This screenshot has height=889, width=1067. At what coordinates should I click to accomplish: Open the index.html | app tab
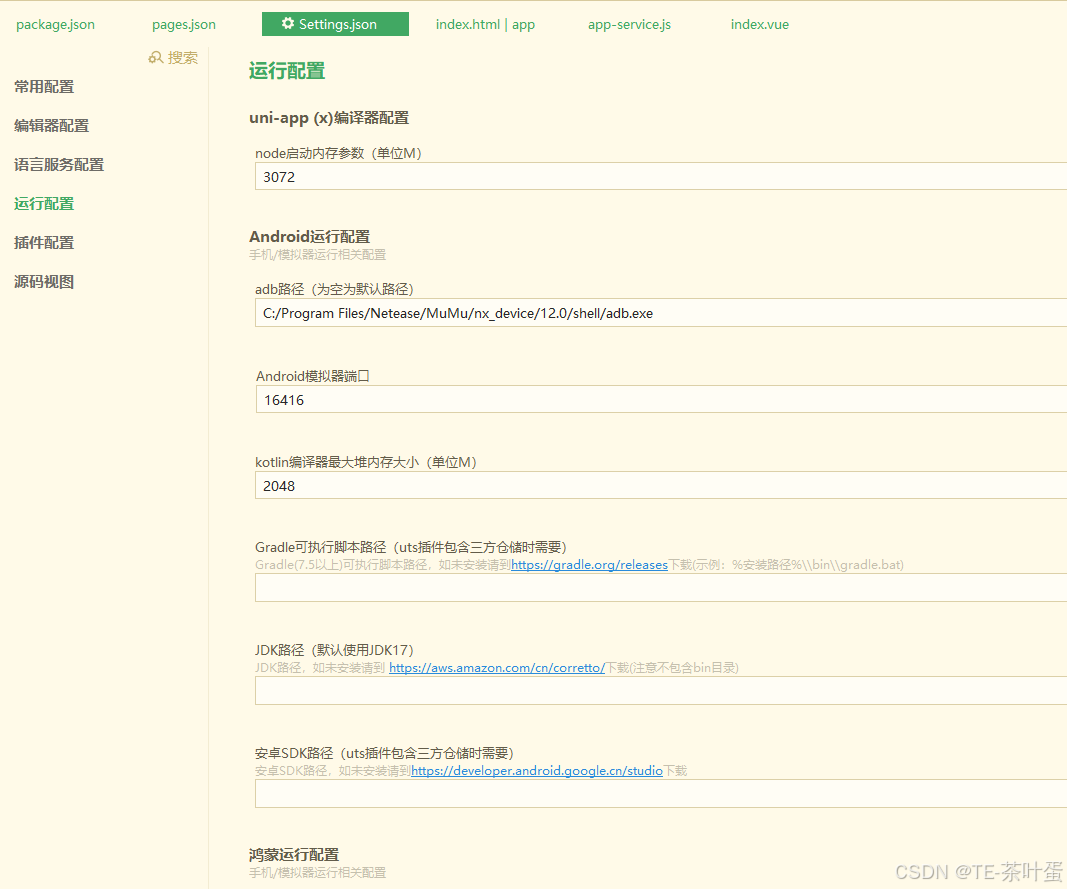(485, 24)
